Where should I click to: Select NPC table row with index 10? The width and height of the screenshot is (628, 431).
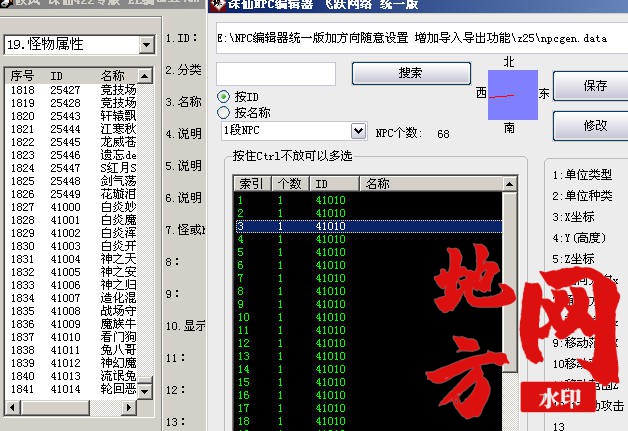[368, 317]
